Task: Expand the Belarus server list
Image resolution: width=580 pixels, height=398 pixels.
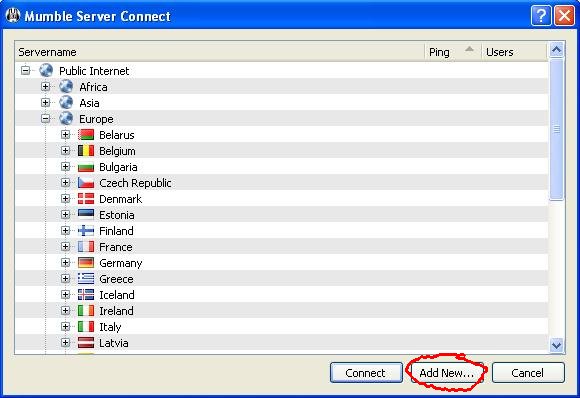Action: click(65, 135)
